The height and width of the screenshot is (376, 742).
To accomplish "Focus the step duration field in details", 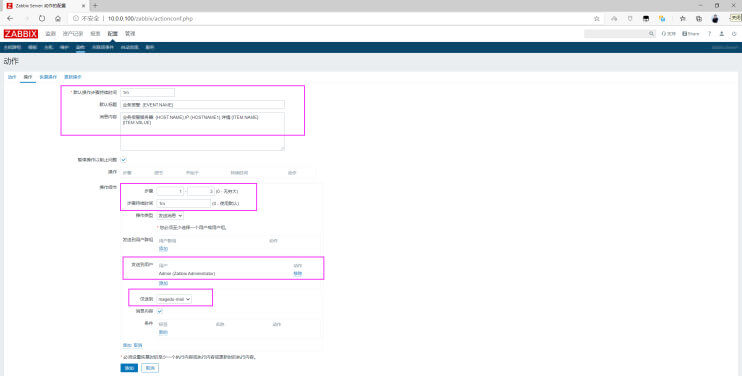I will click(x=184, y=203).
